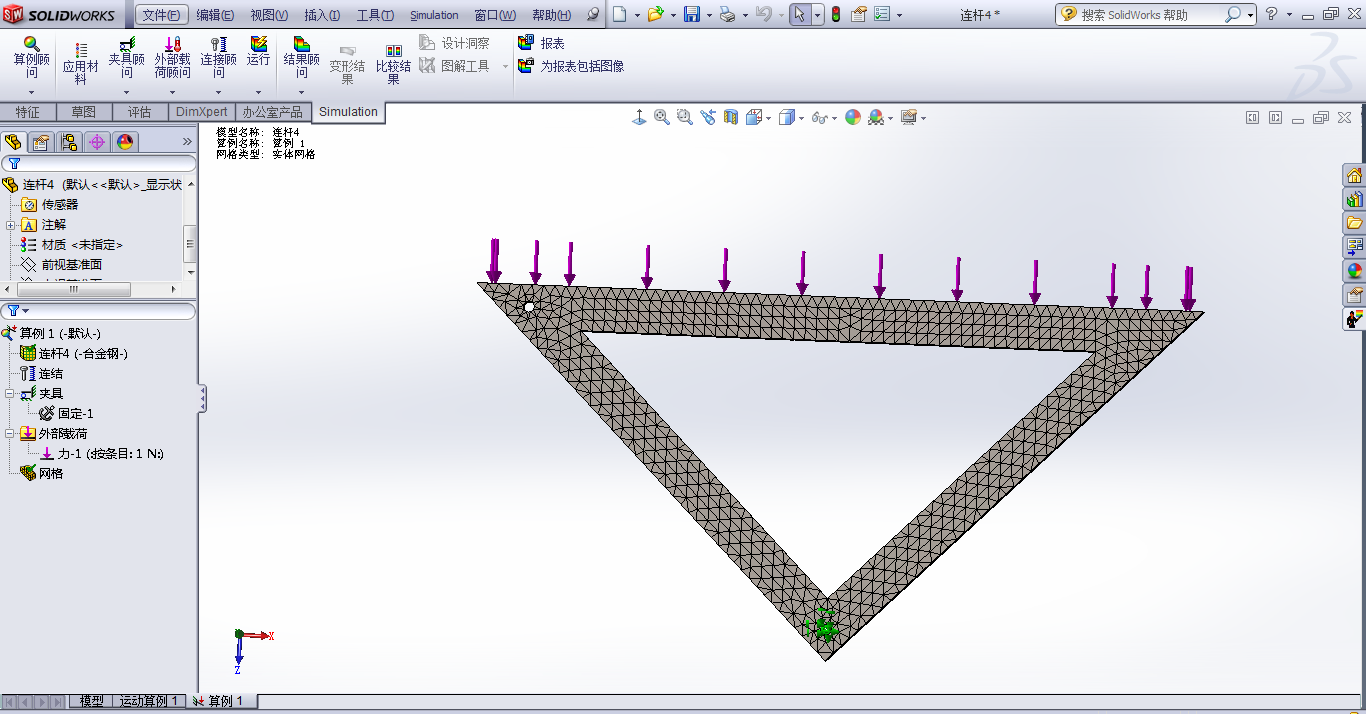
Task: Open the 算例顾问 study advisor
Action: coord(31,57)
